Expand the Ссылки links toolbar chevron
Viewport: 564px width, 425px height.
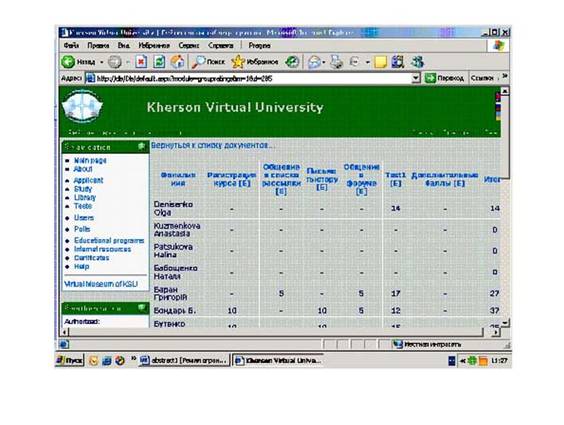click(x=505, y=76)
